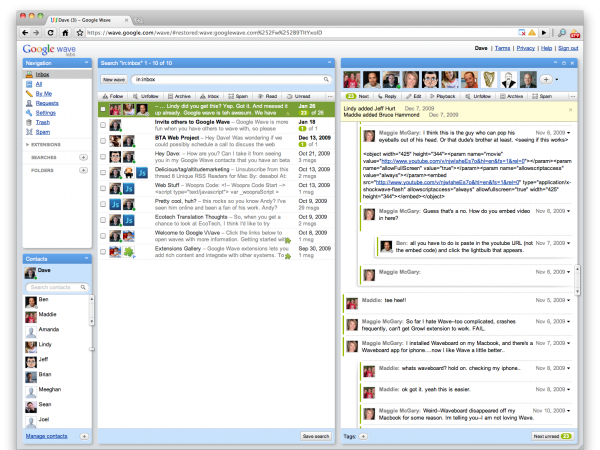Viewport: 600px width, 450px height.
Task: Minimize the Navigation panel
Action: point(86,62)
